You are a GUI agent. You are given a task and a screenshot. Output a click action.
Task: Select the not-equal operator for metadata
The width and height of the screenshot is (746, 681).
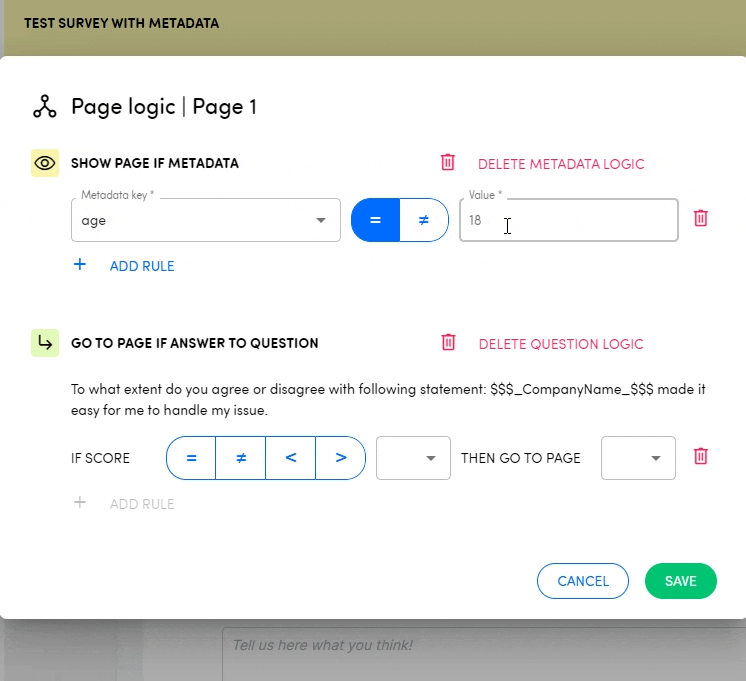tap(424, 220)
